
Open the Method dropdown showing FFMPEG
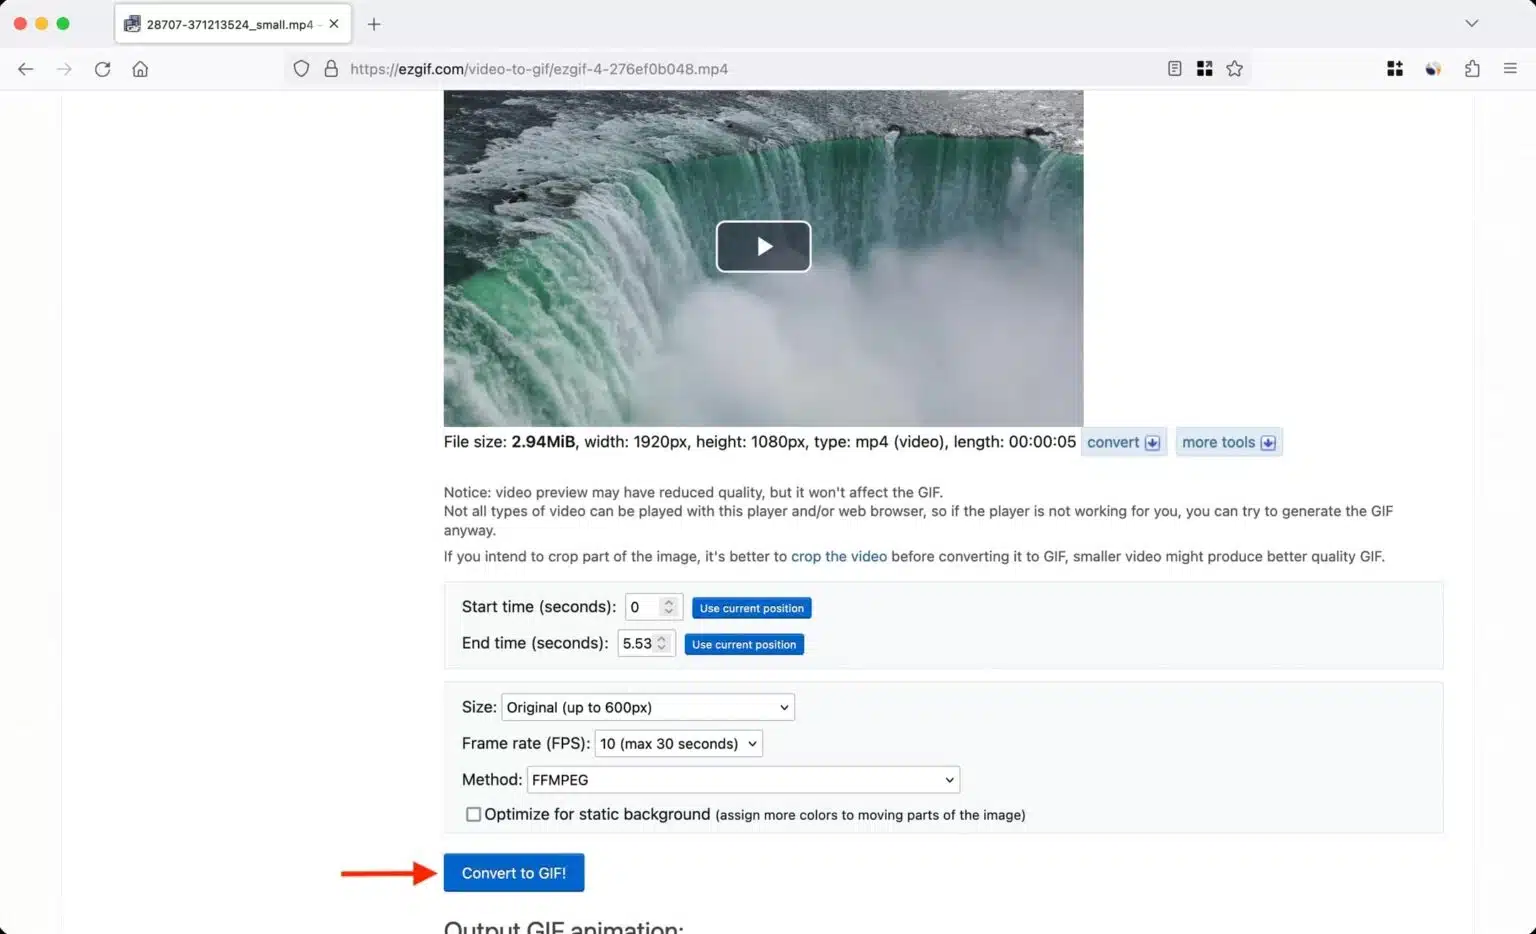pos(742,779)
